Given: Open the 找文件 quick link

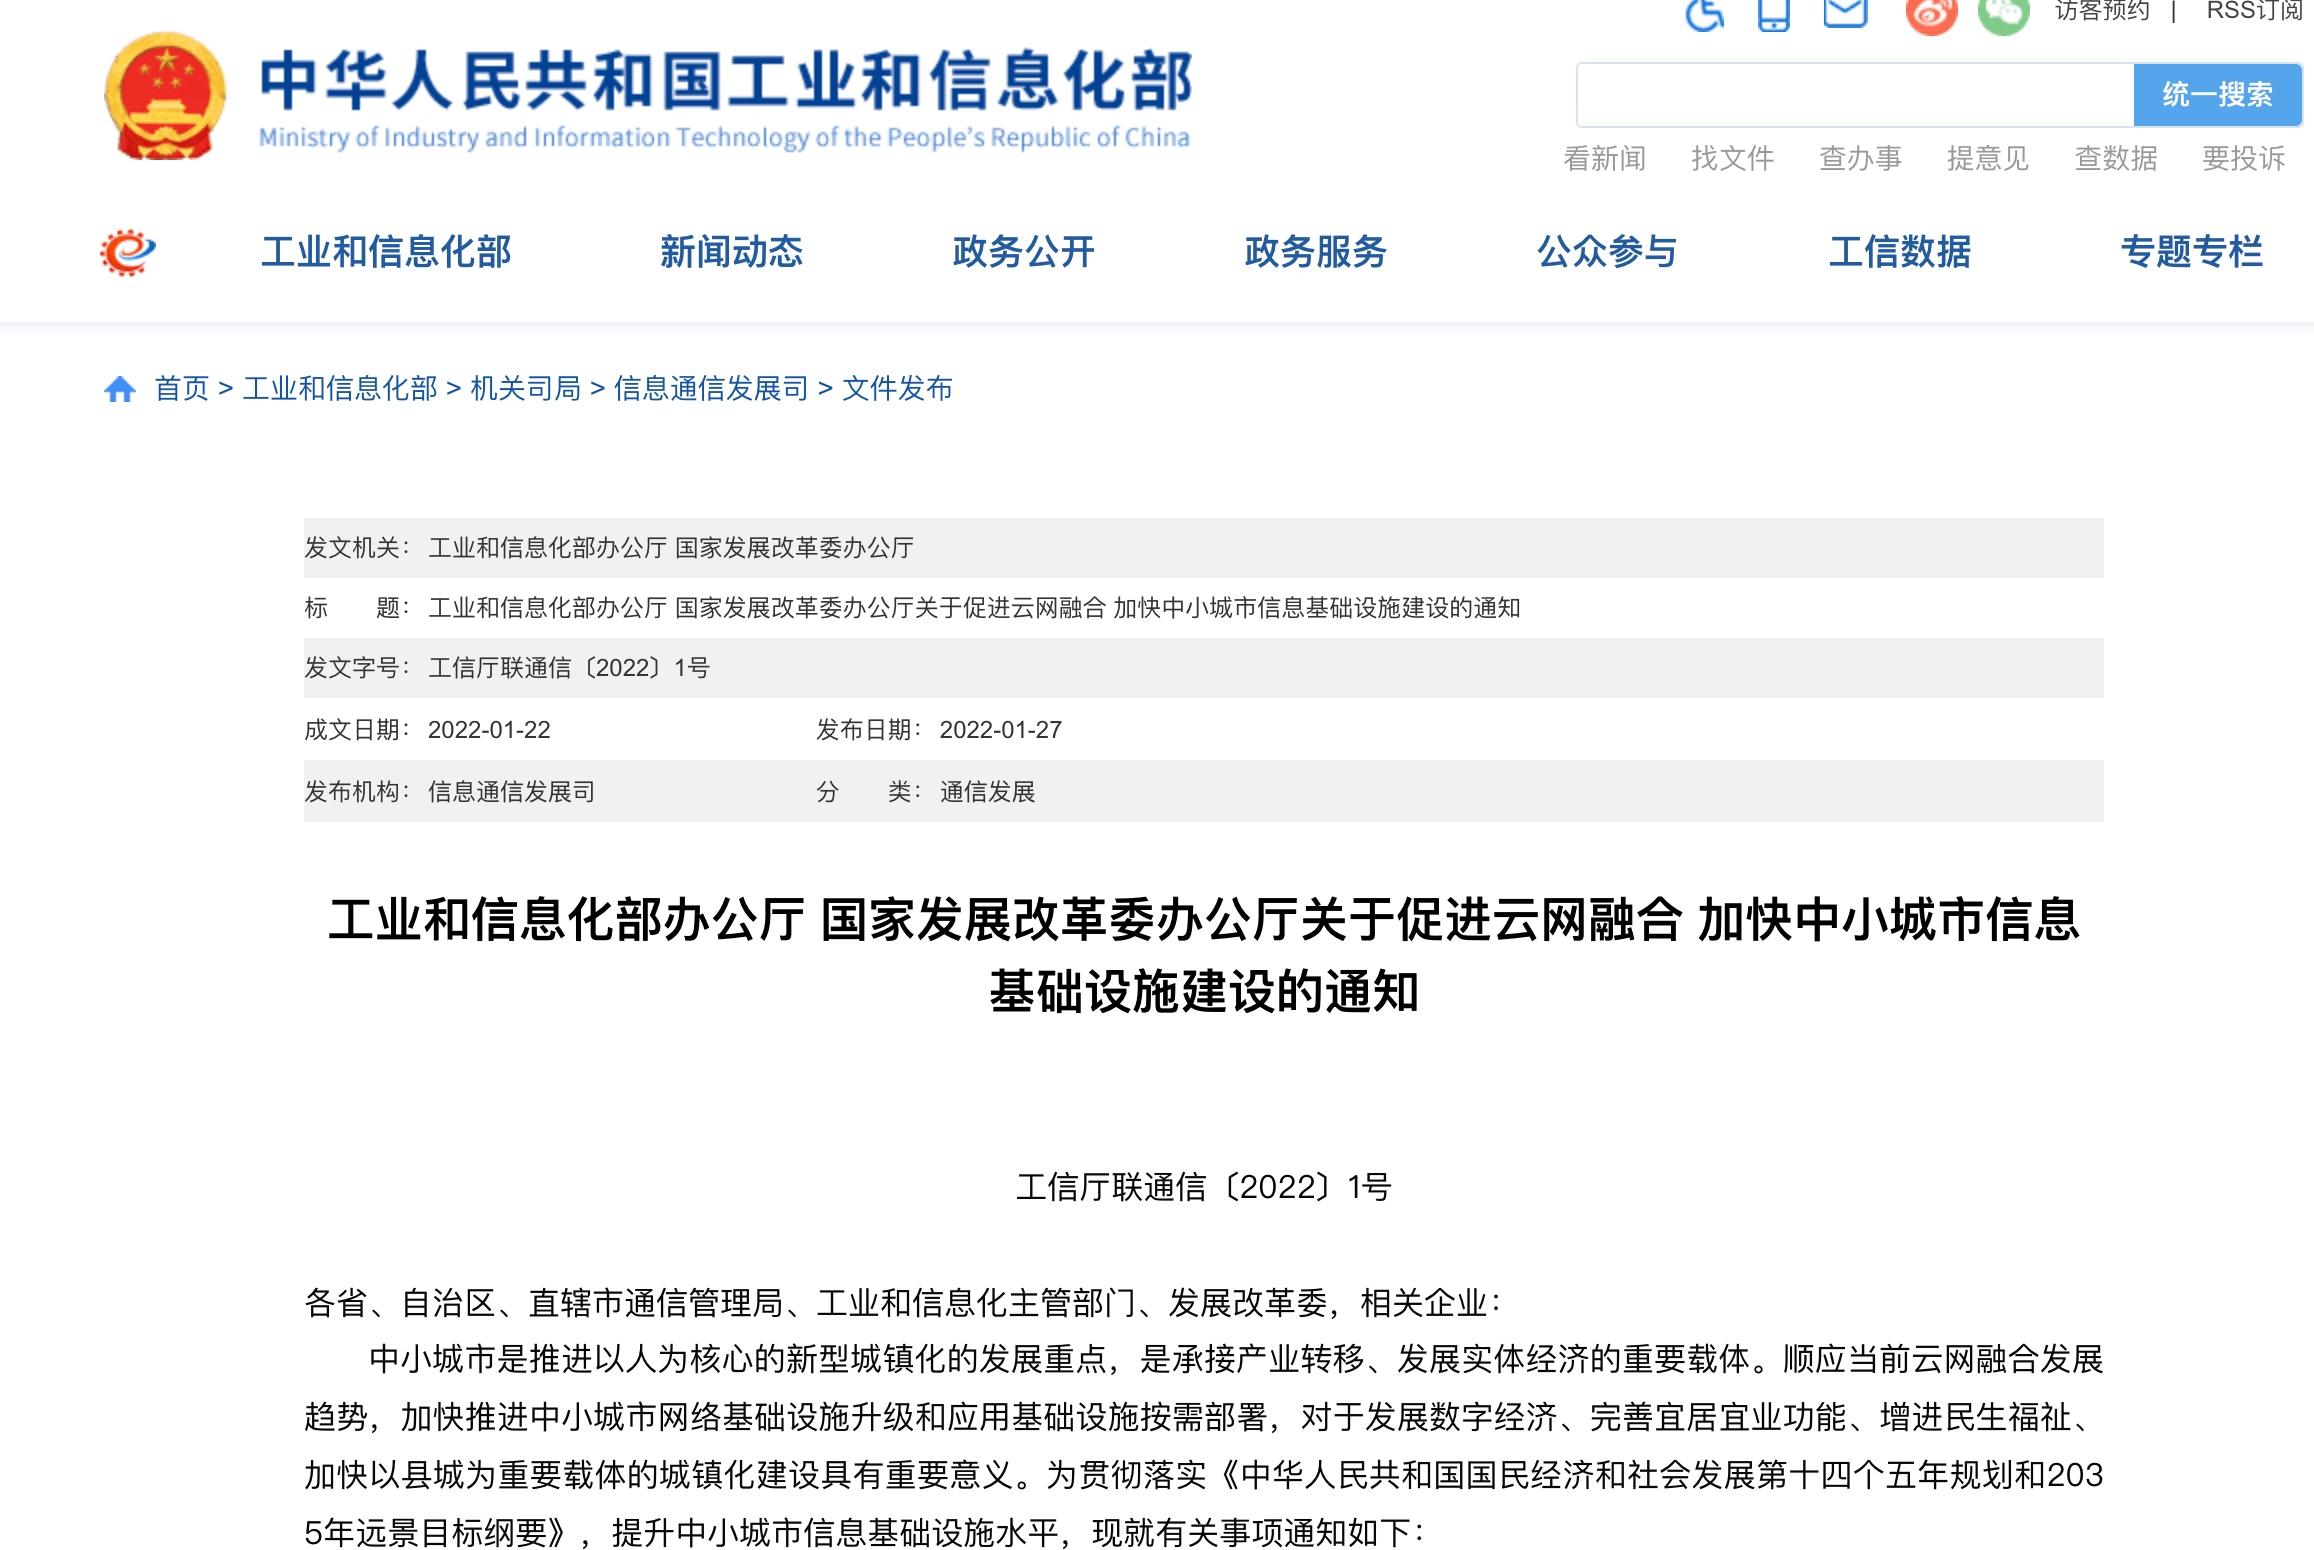Looking at the screenshot, I should coord(1732,158).
